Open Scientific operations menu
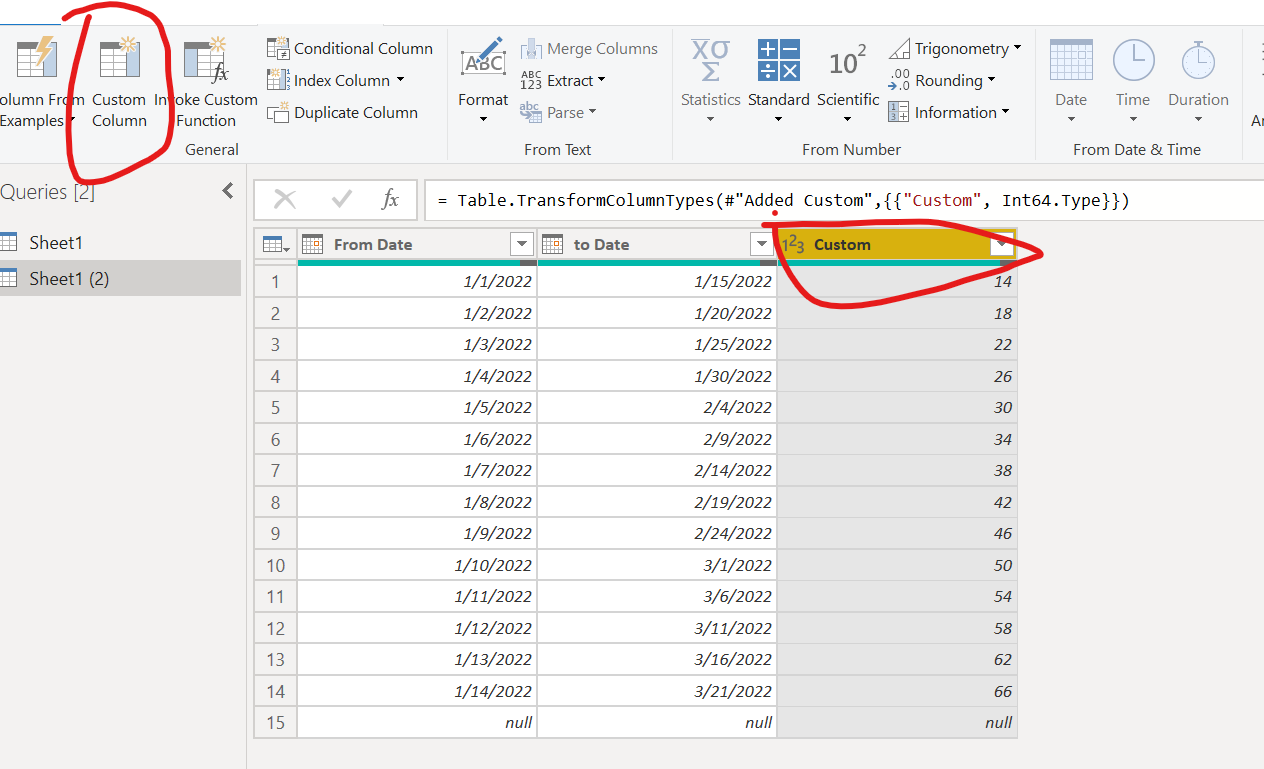Image resolution: width=1264 pixels, height=769 pixels. [847, 80]
